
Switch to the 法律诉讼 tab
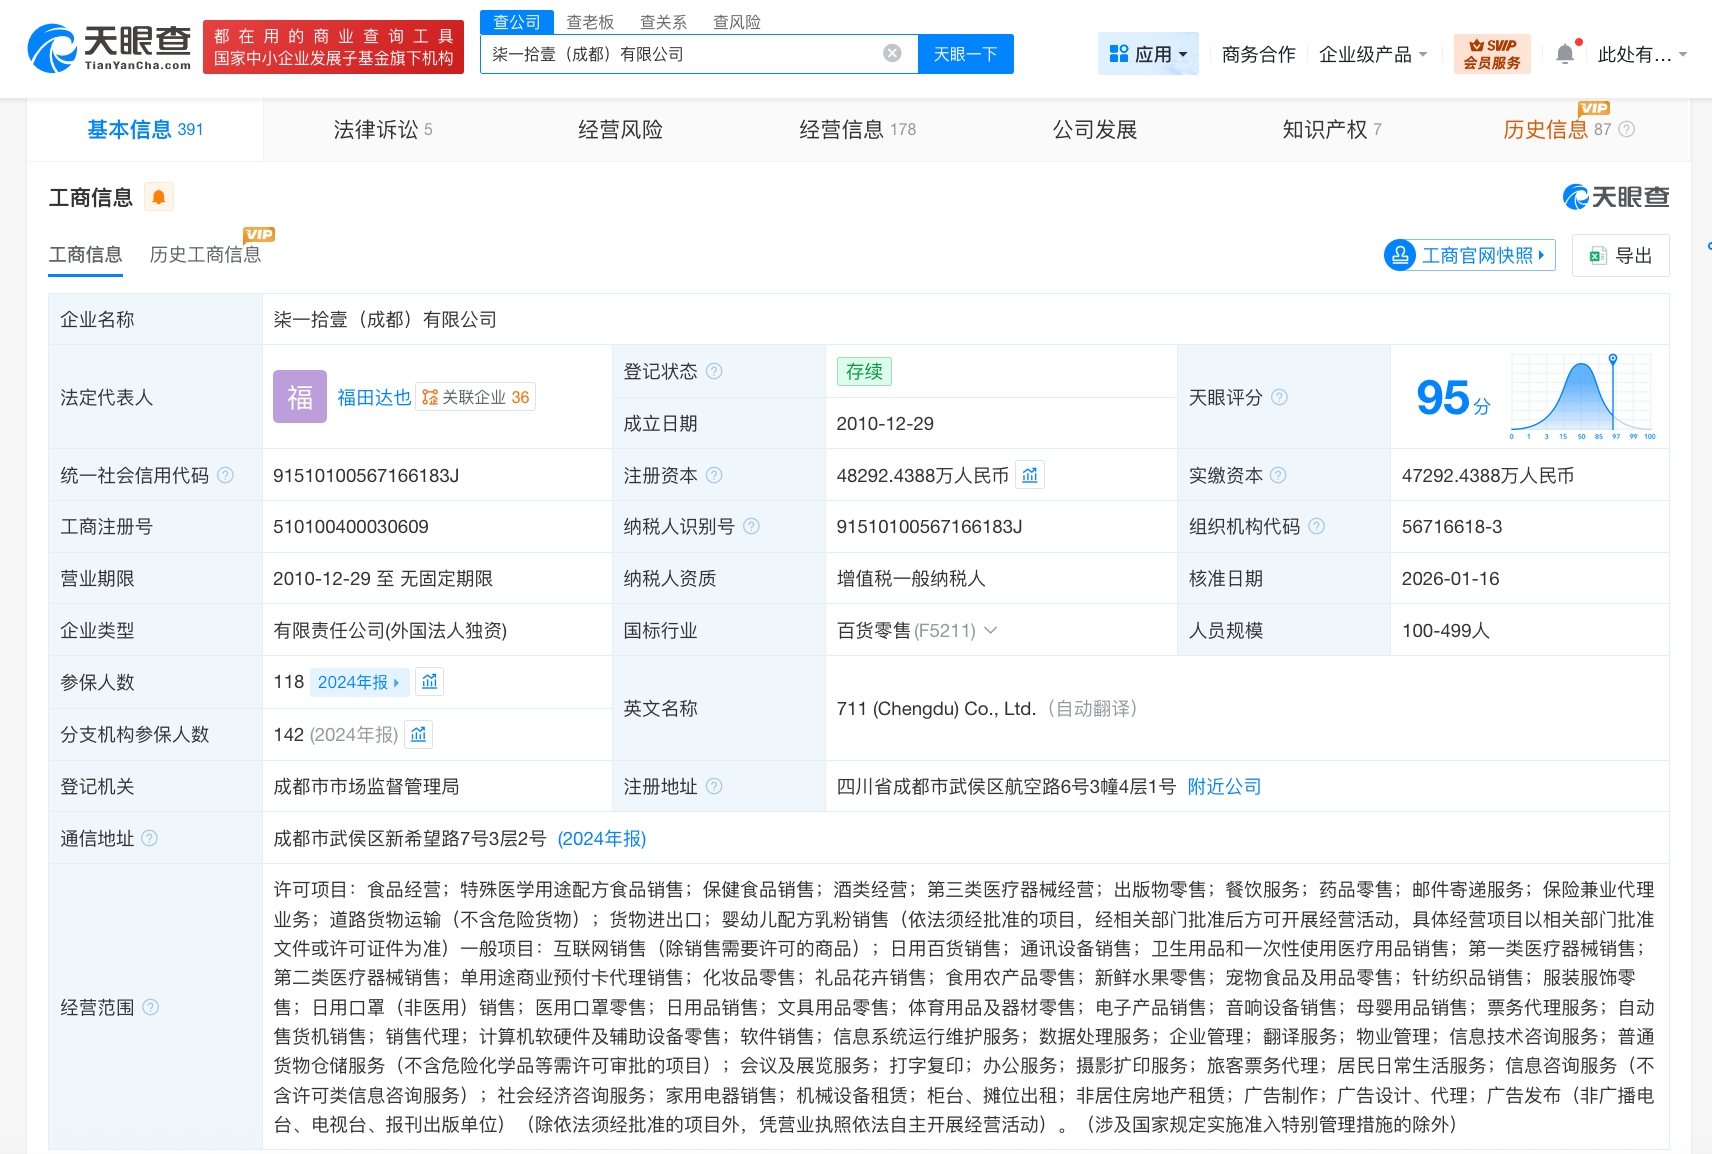click(x=382, y=129)
